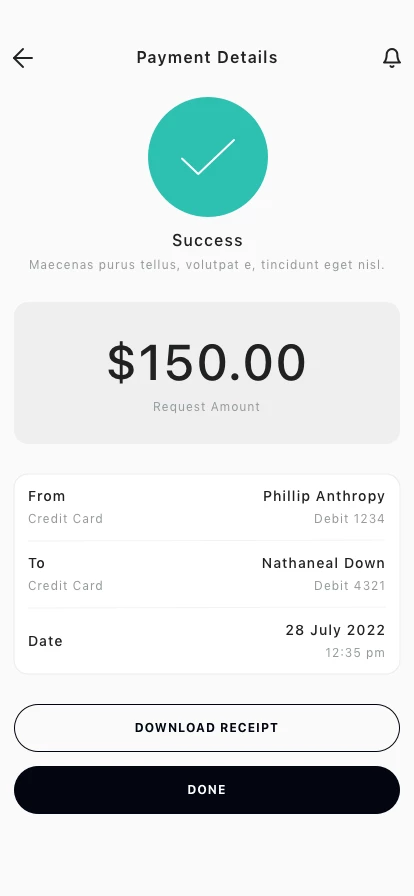
Task: Tap the Debit 4321 card number
Action: coord(349,586)
